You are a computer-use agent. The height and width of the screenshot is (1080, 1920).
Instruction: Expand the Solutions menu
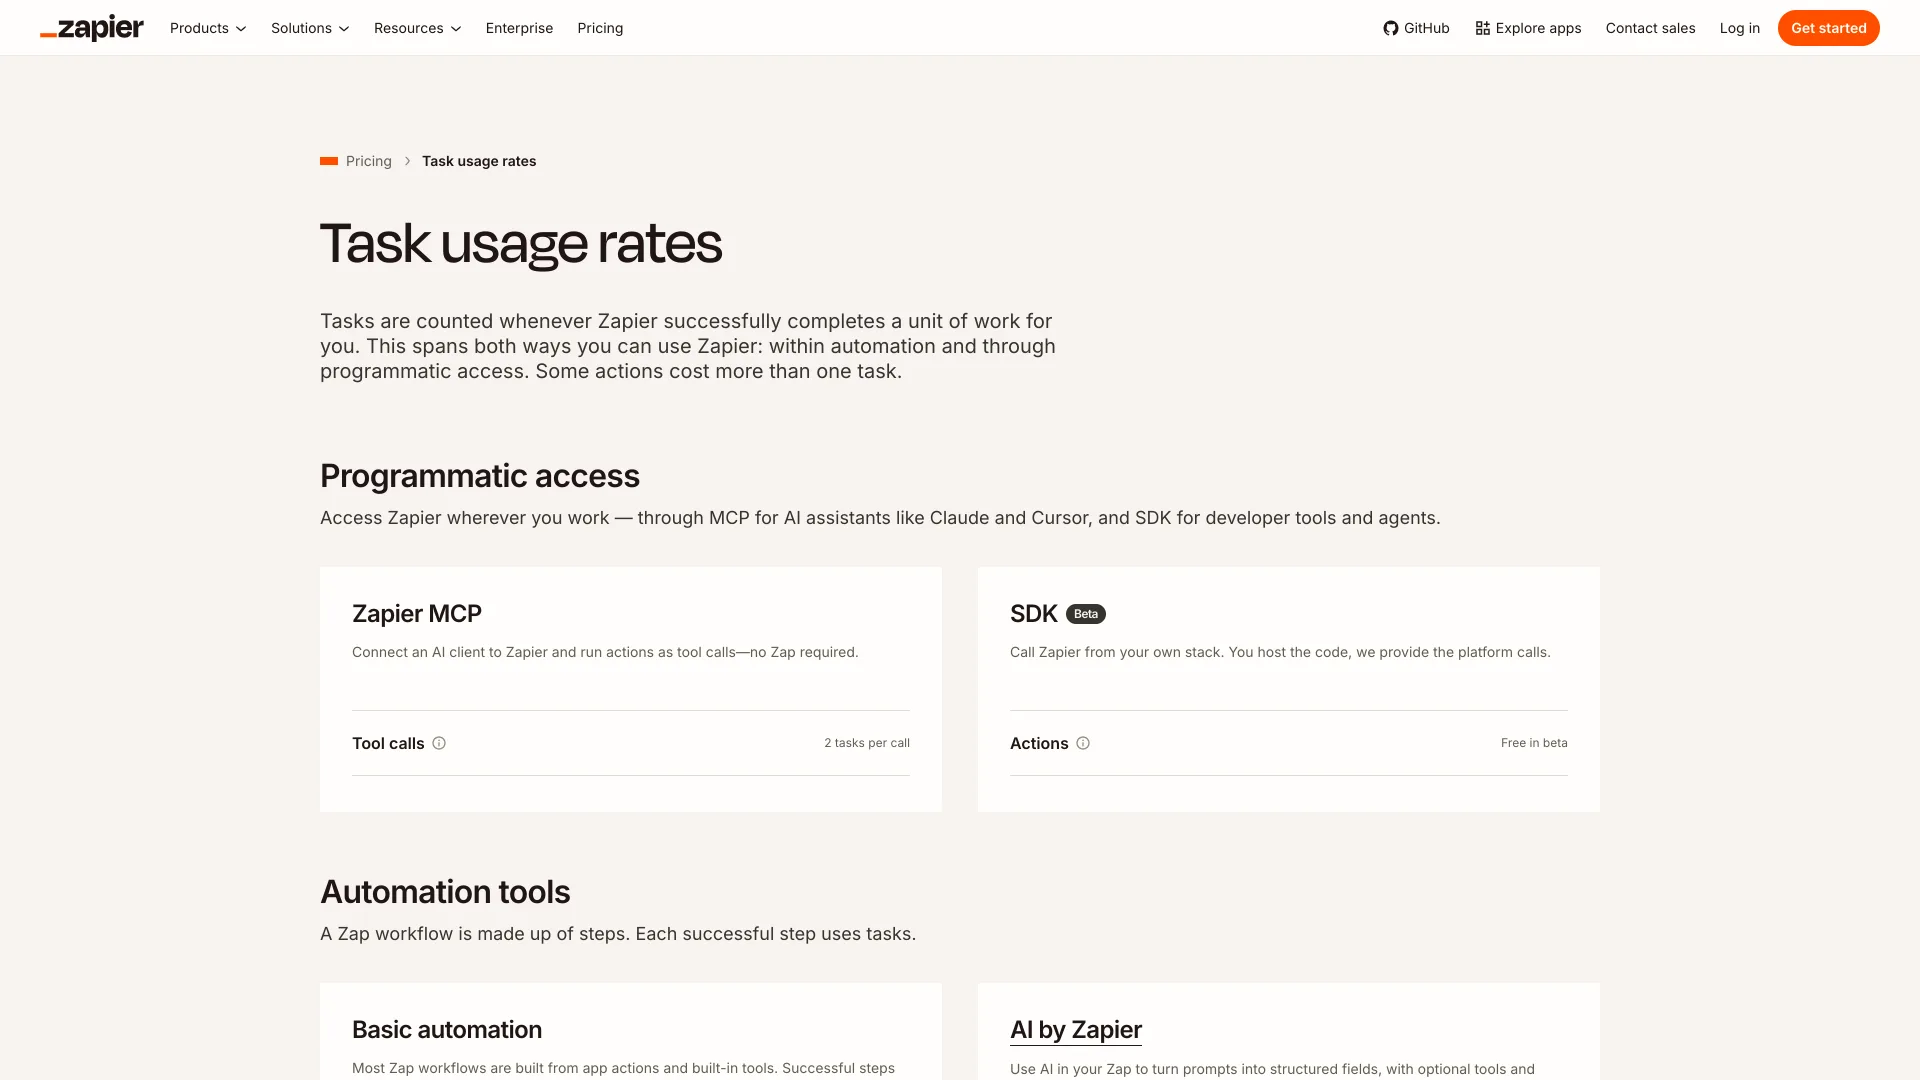click(x=310, y=28)
